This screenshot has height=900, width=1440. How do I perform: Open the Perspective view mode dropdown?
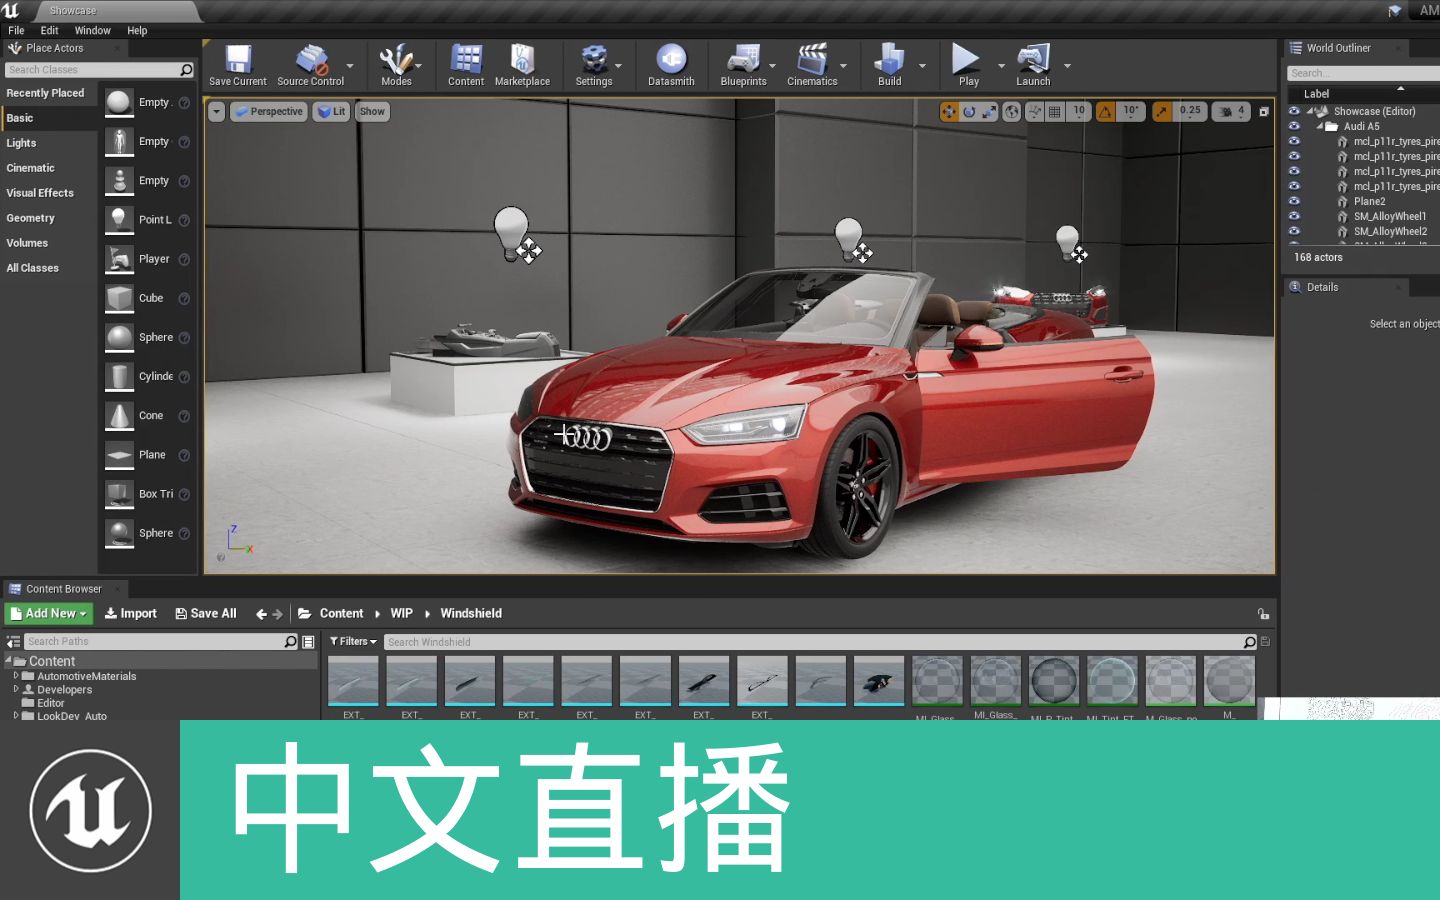click(268, 112)
